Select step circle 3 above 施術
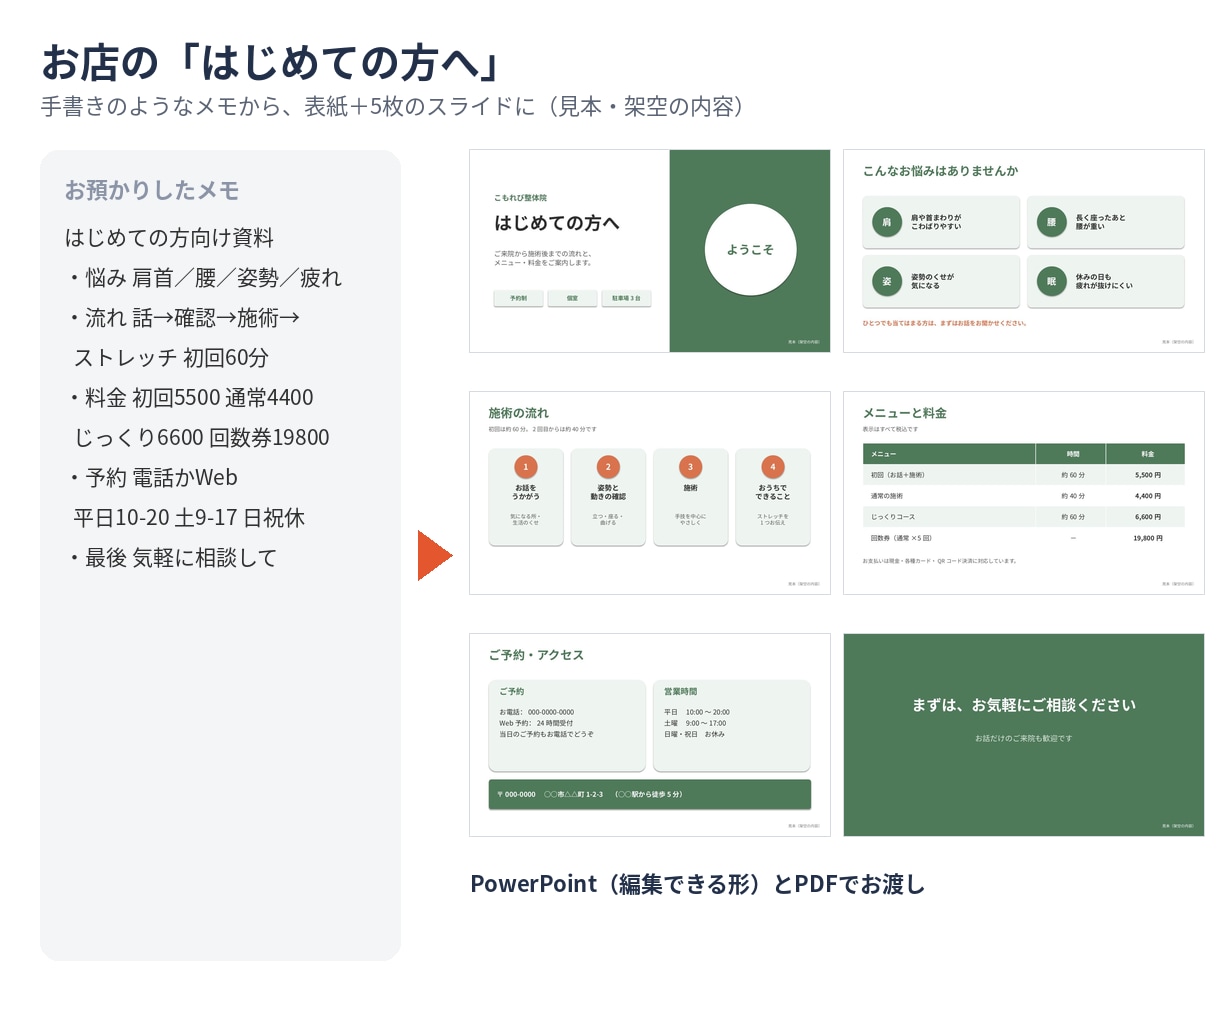The height and width of the screenshot is (1016, 1220). coord(690,467)
